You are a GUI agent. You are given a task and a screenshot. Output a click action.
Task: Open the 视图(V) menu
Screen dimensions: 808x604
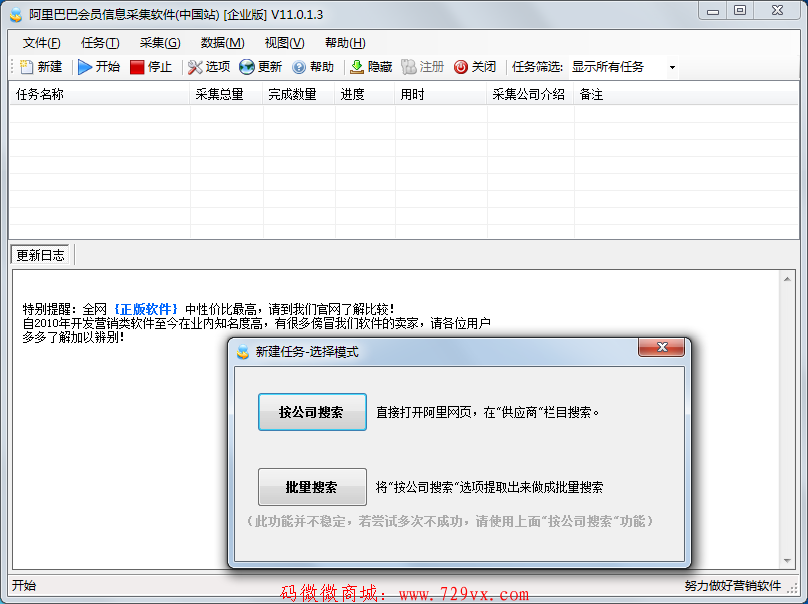284,43
